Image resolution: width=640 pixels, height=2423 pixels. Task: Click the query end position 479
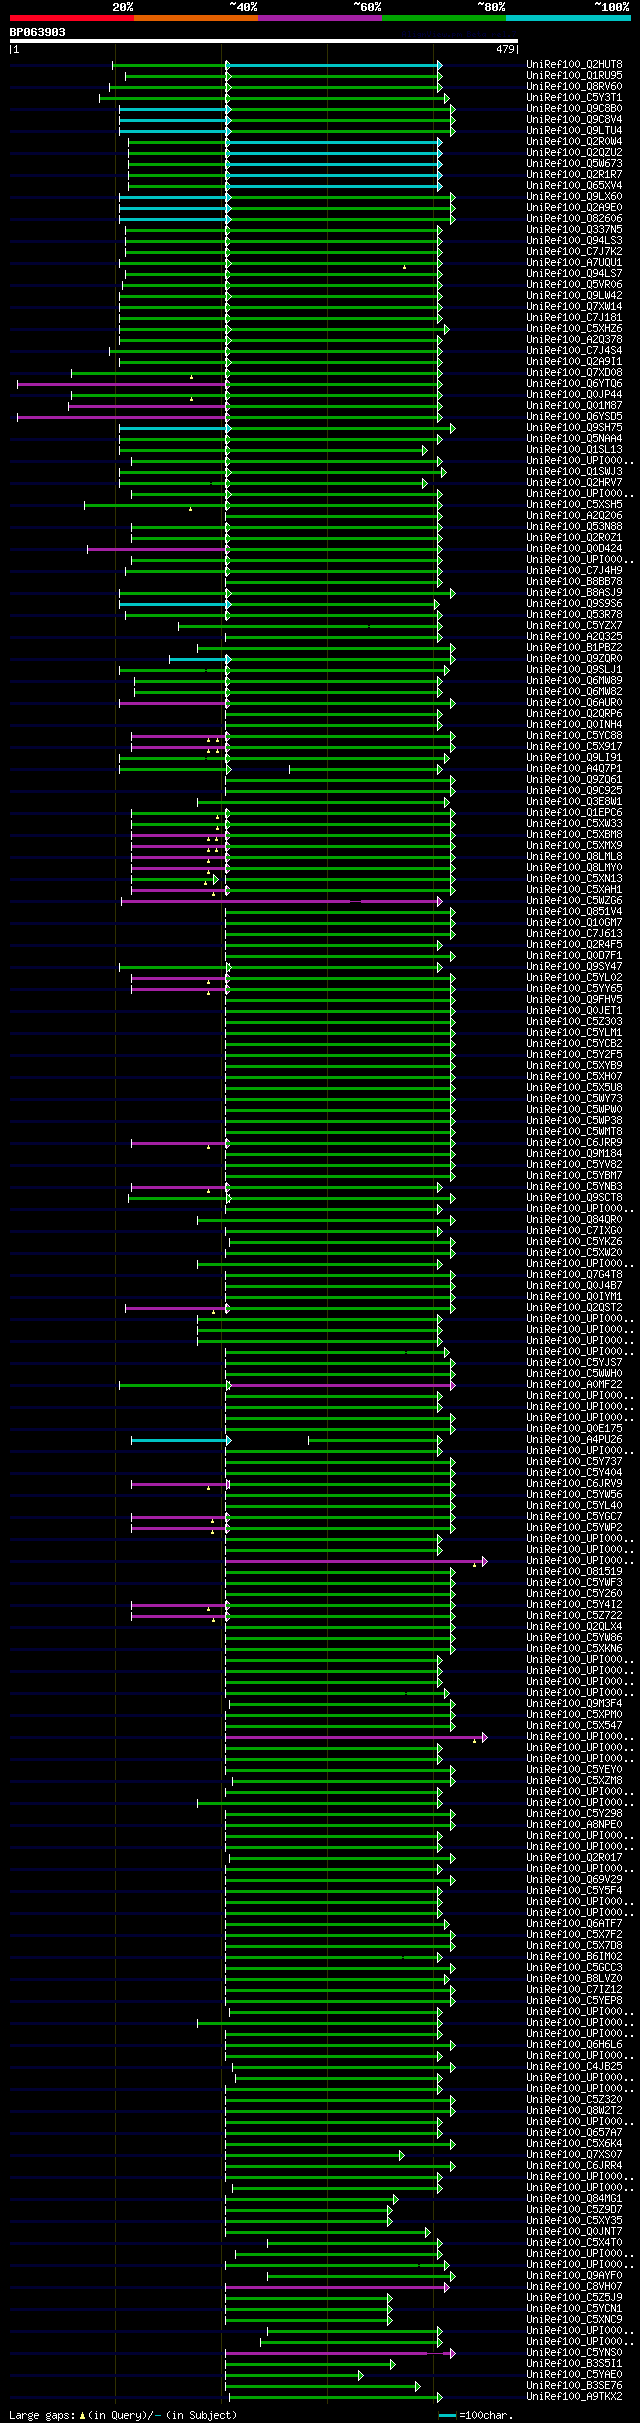click(x=505, y=49)
